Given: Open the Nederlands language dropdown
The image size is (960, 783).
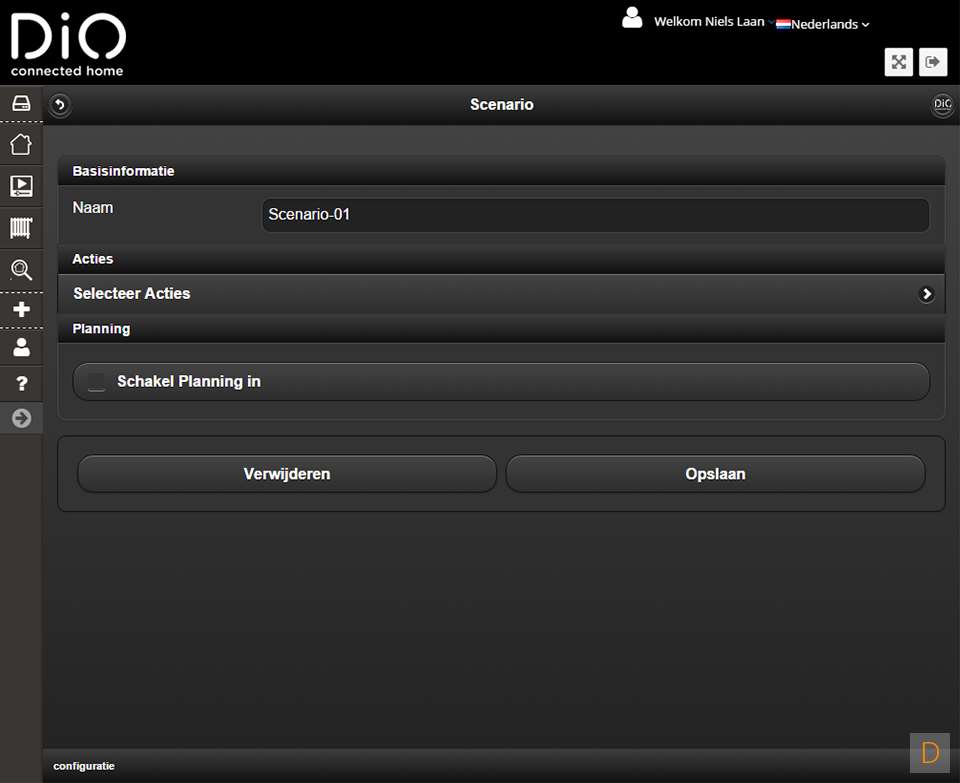Looking at the screenshot, I should [823, 24].
